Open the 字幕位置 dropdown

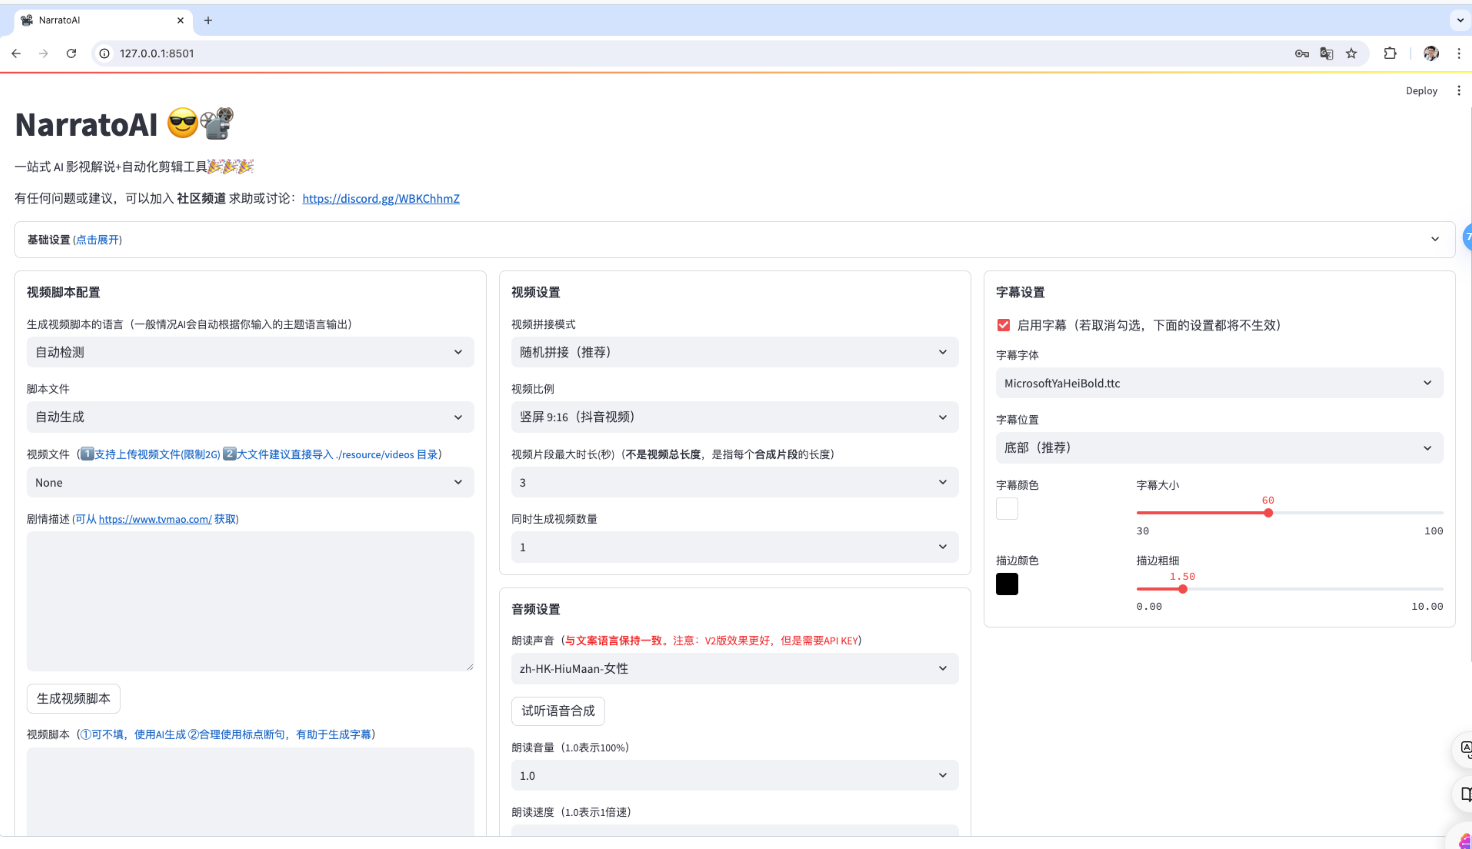click(x=1219, y=448)
